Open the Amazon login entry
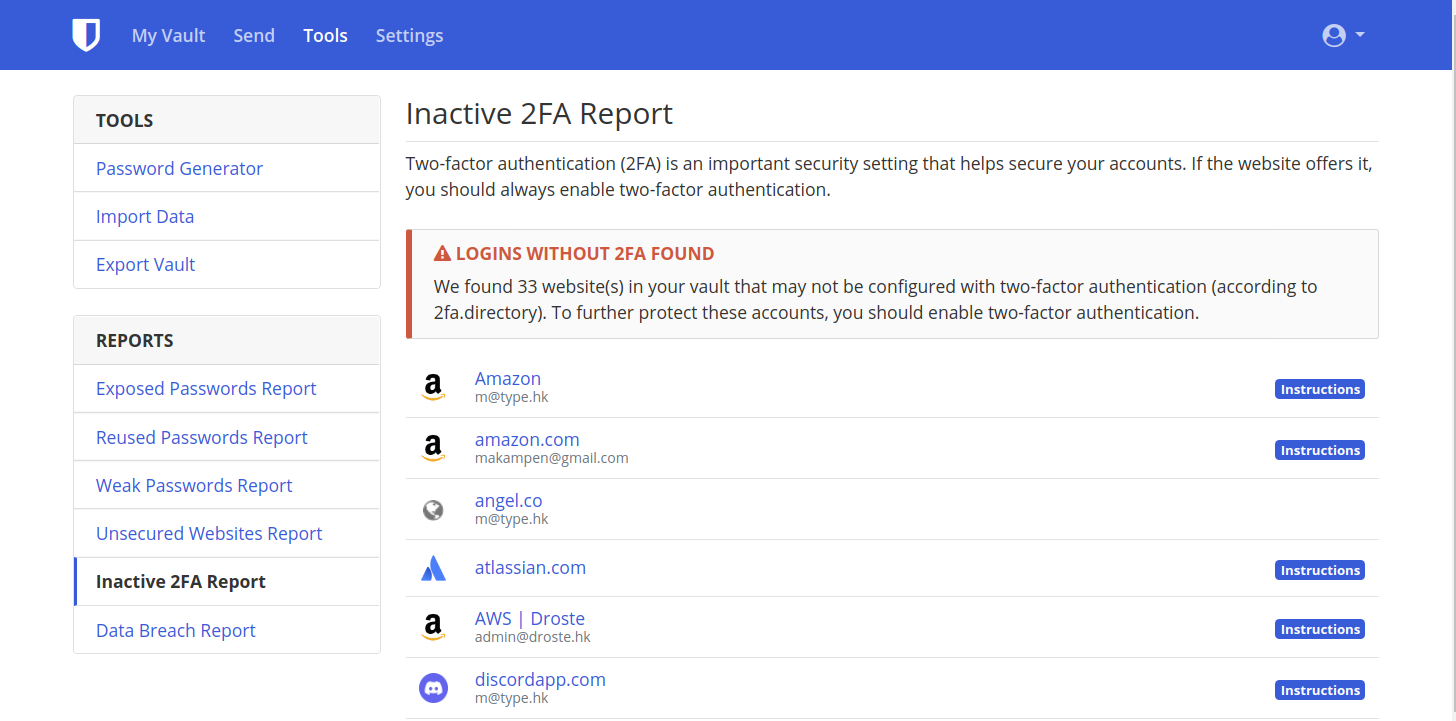The image size is (1456, 721). pyautogui.click(x=508, y=378)
